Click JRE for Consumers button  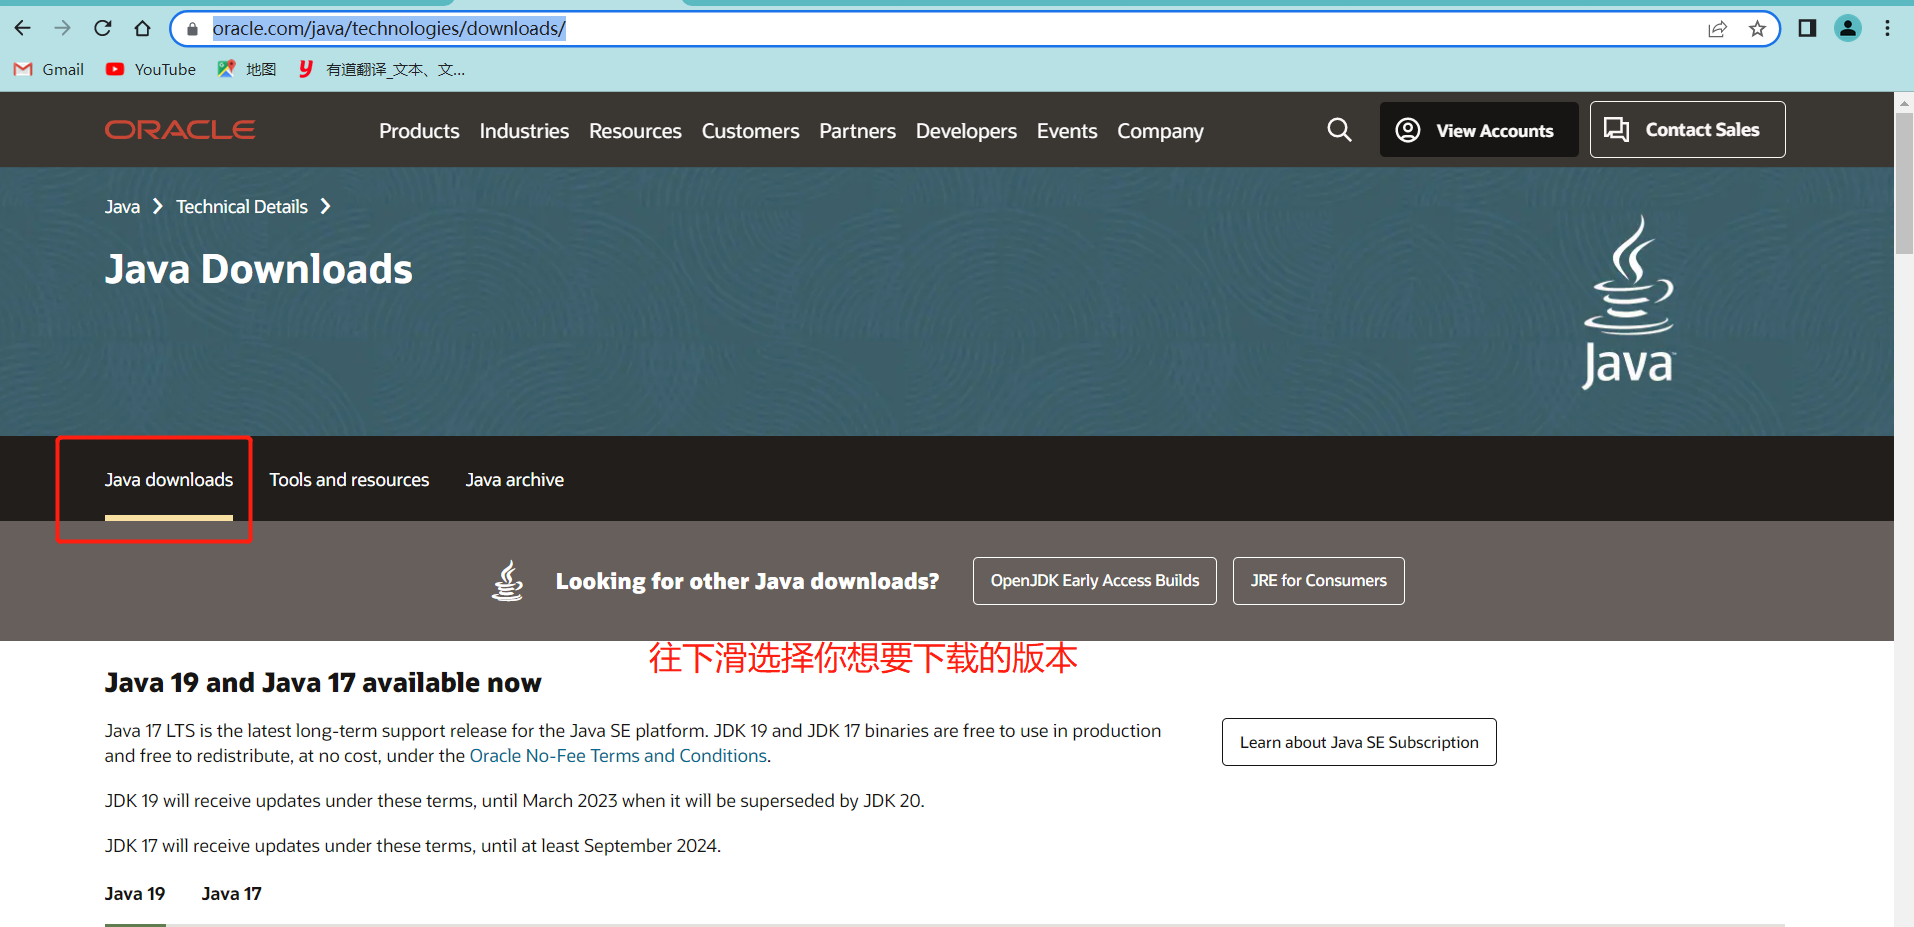[x=1319, y=581]
